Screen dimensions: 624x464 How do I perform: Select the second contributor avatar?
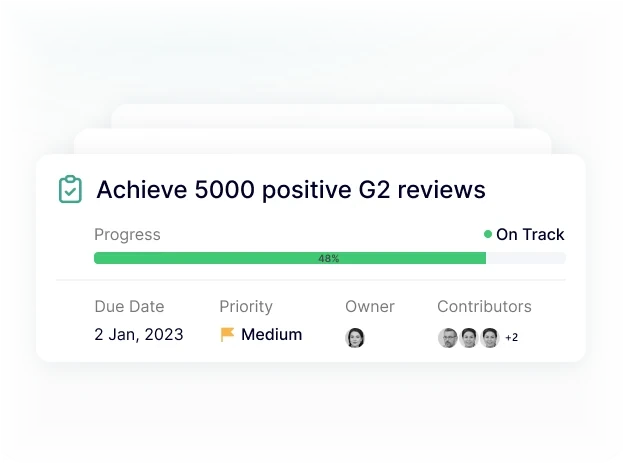pos(469,338)
